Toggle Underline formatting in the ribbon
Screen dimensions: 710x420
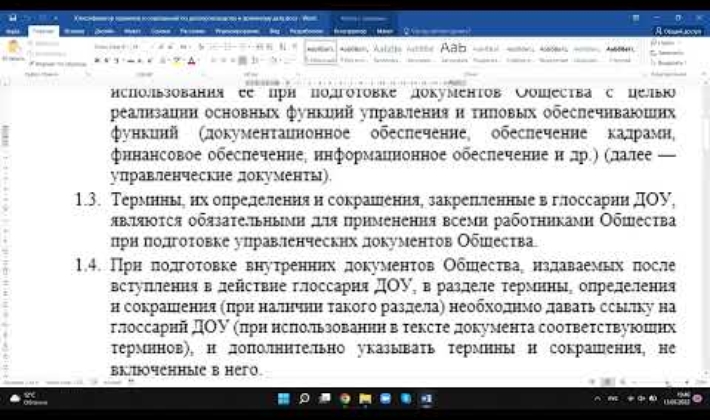(117, 61)
